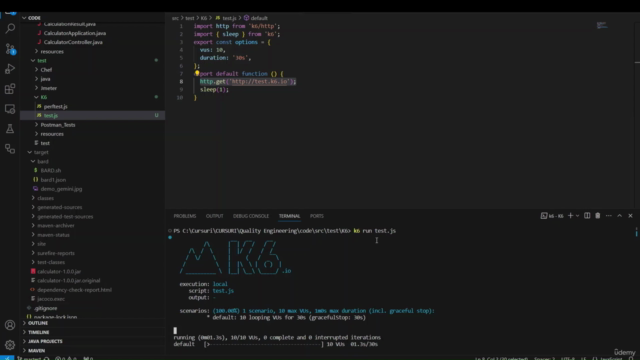
Task: Split the terminal panel
Action: (x=587, y=216)
